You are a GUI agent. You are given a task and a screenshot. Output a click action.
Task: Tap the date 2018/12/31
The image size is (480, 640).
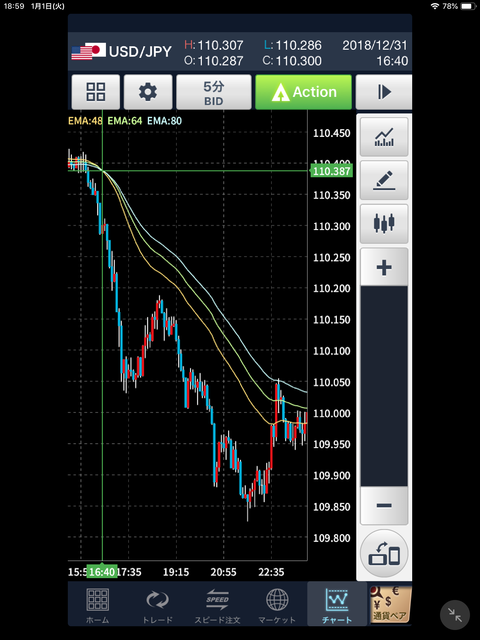click(375, 45)
